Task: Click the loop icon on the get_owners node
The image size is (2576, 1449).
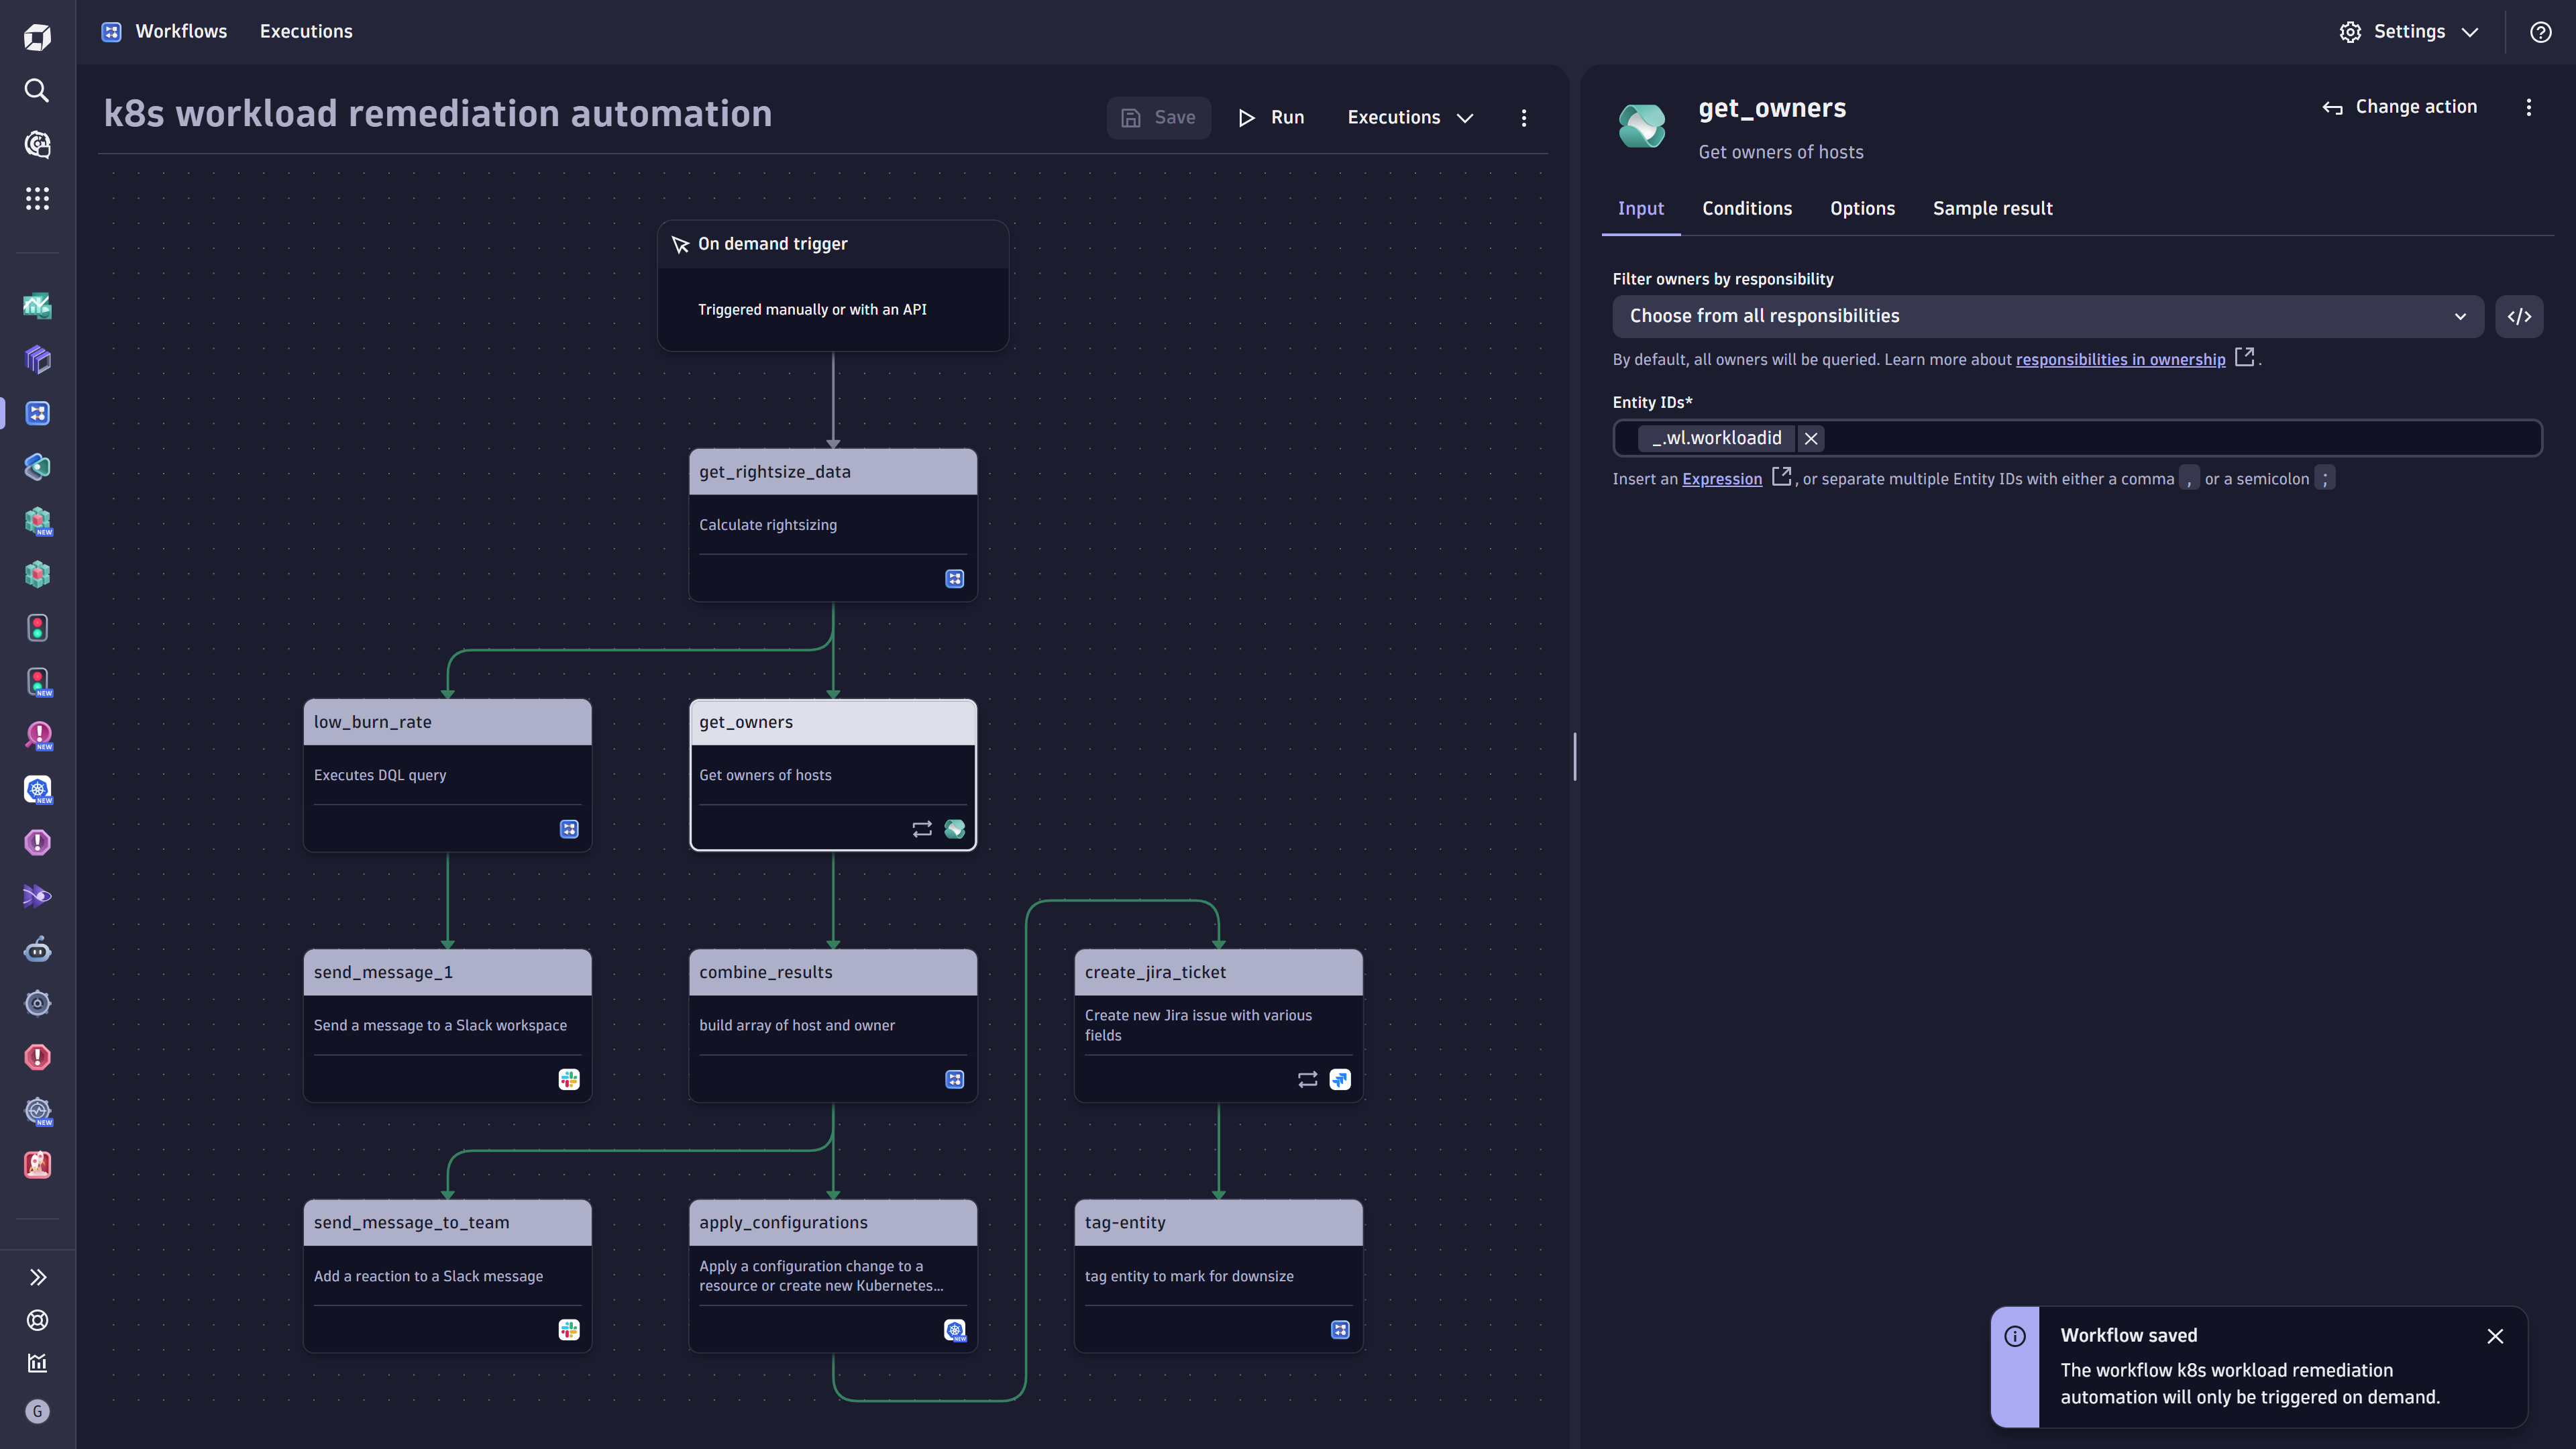Action: click(922, 829)
